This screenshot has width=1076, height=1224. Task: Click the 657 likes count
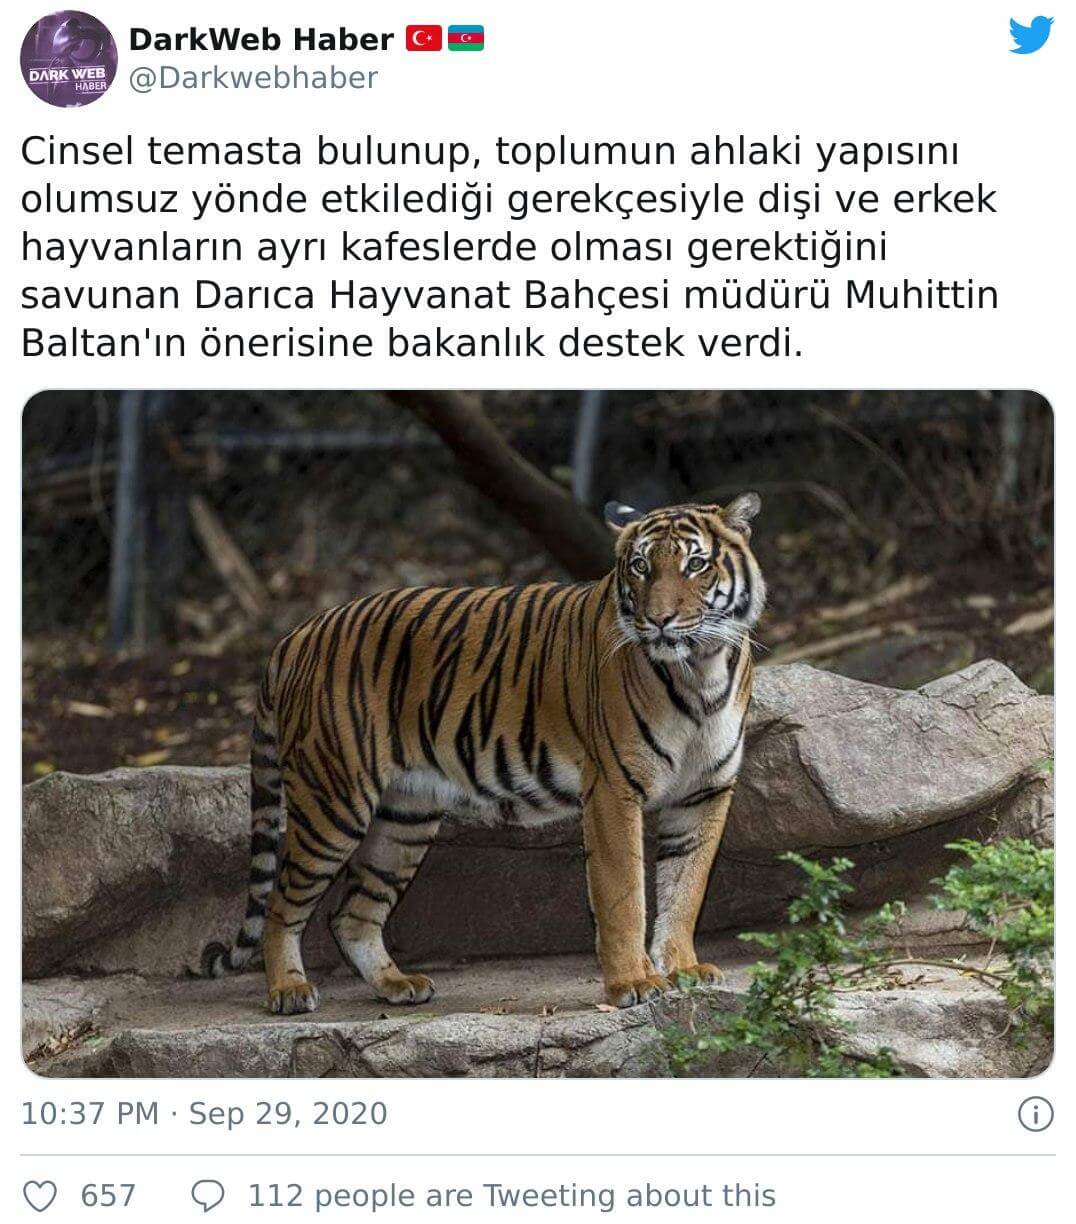tap(108, 1195)
